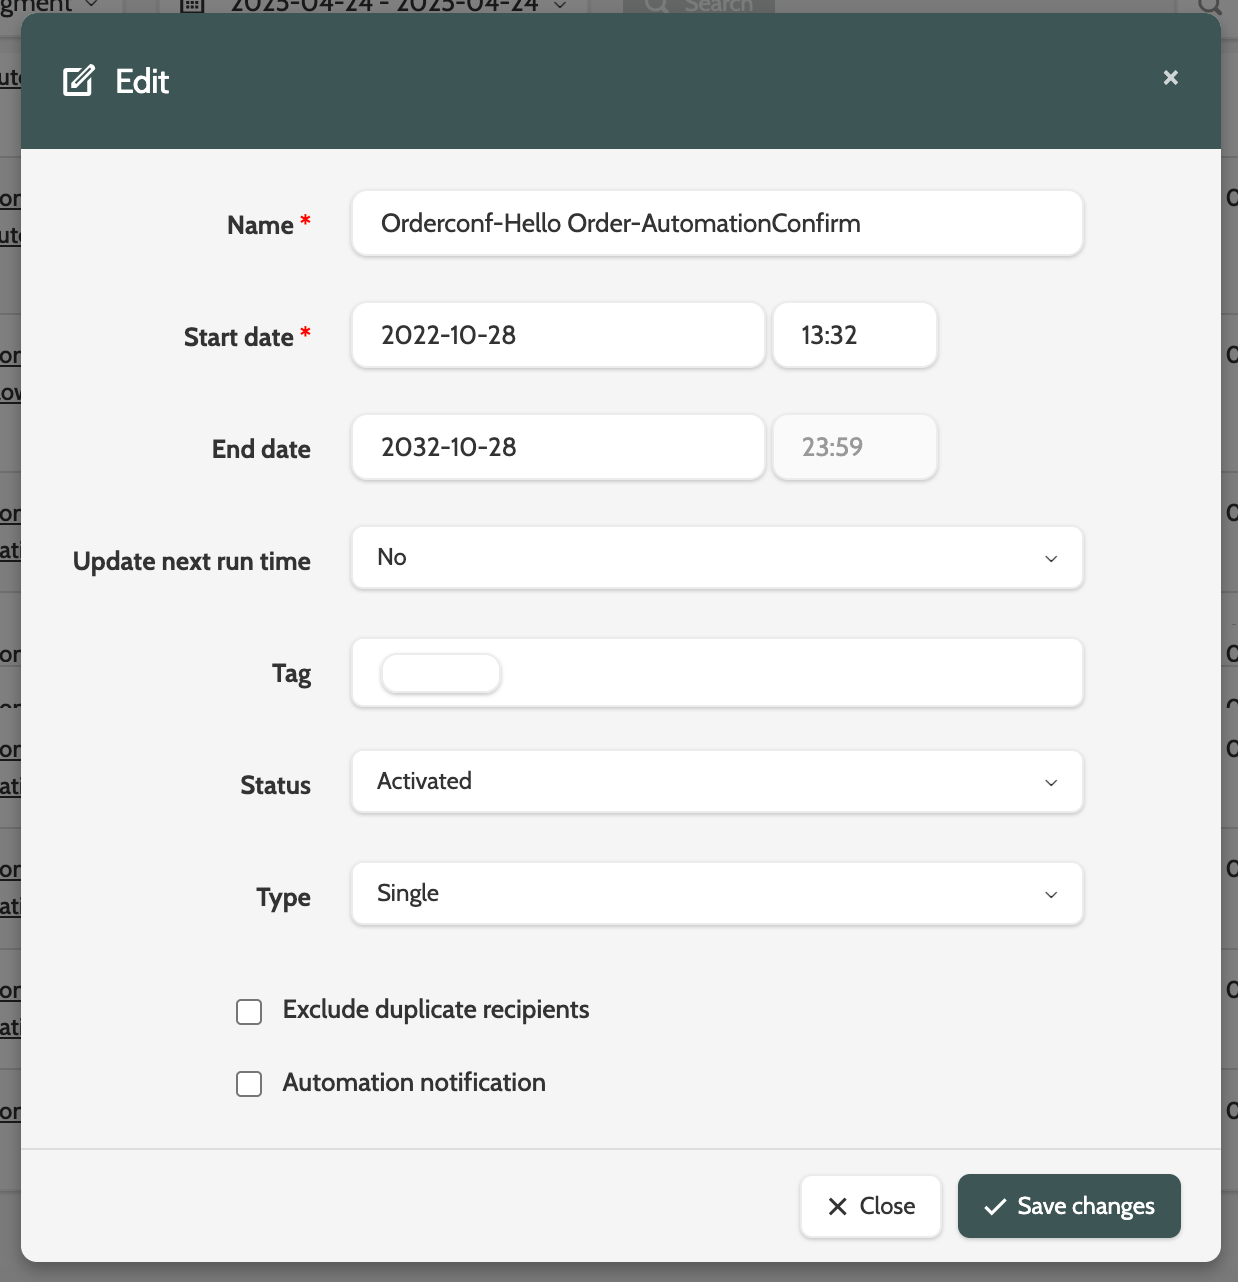Click the End date field 2032-10-28
The image size is (1238, 1282).
[557, 448]
